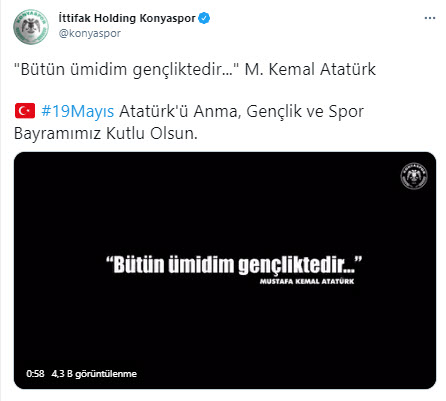Click the İttifak Holding Konyaspor display name
The height and width of the screenshot is (401, 446).
[127, 18]
